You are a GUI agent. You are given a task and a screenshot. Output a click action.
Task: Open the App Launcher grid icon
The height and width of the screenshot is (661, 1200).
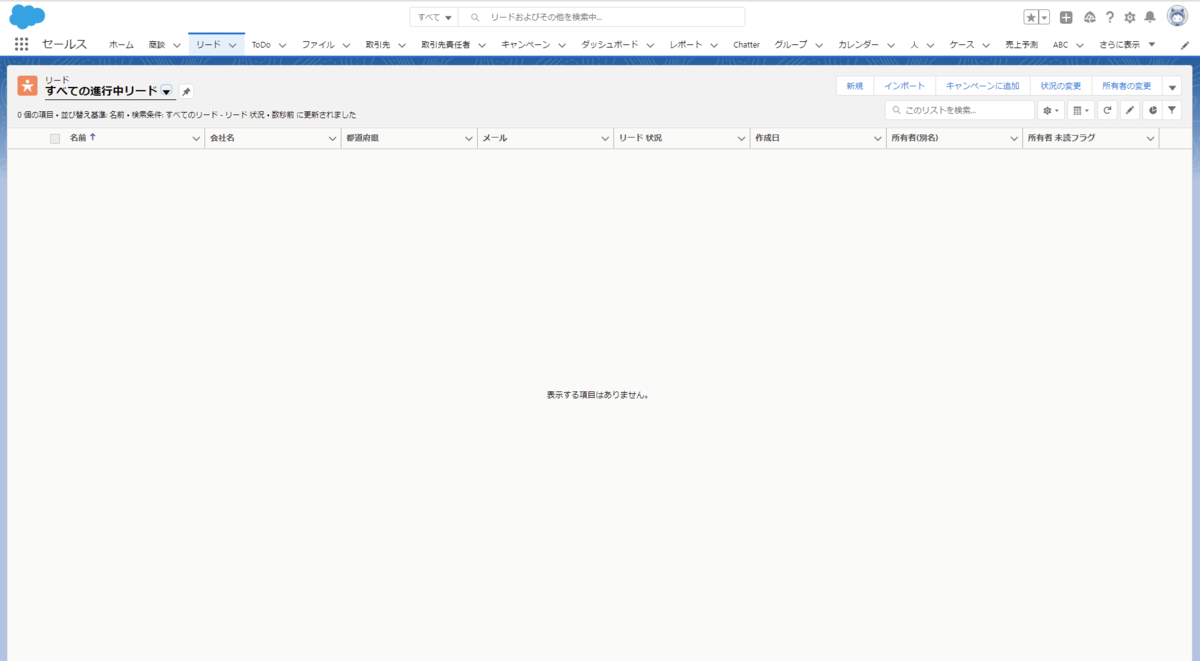[21, 44]
